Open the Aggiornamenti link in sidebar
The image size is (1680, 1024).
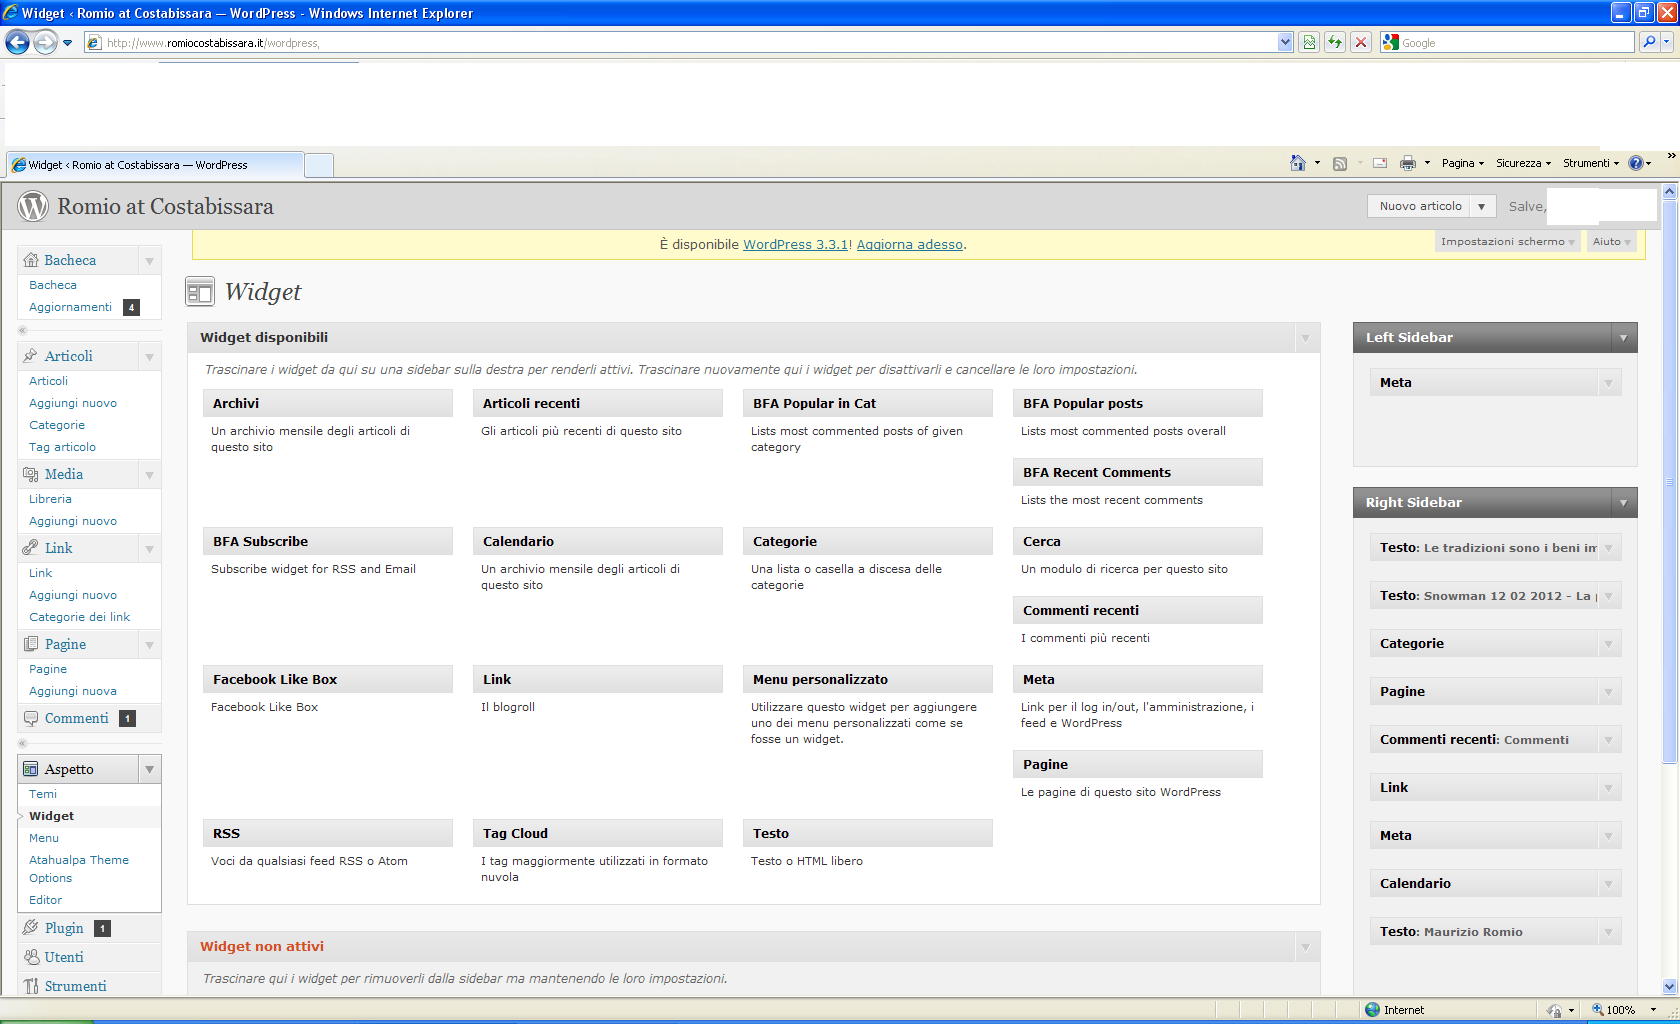[x=70, y=307]
